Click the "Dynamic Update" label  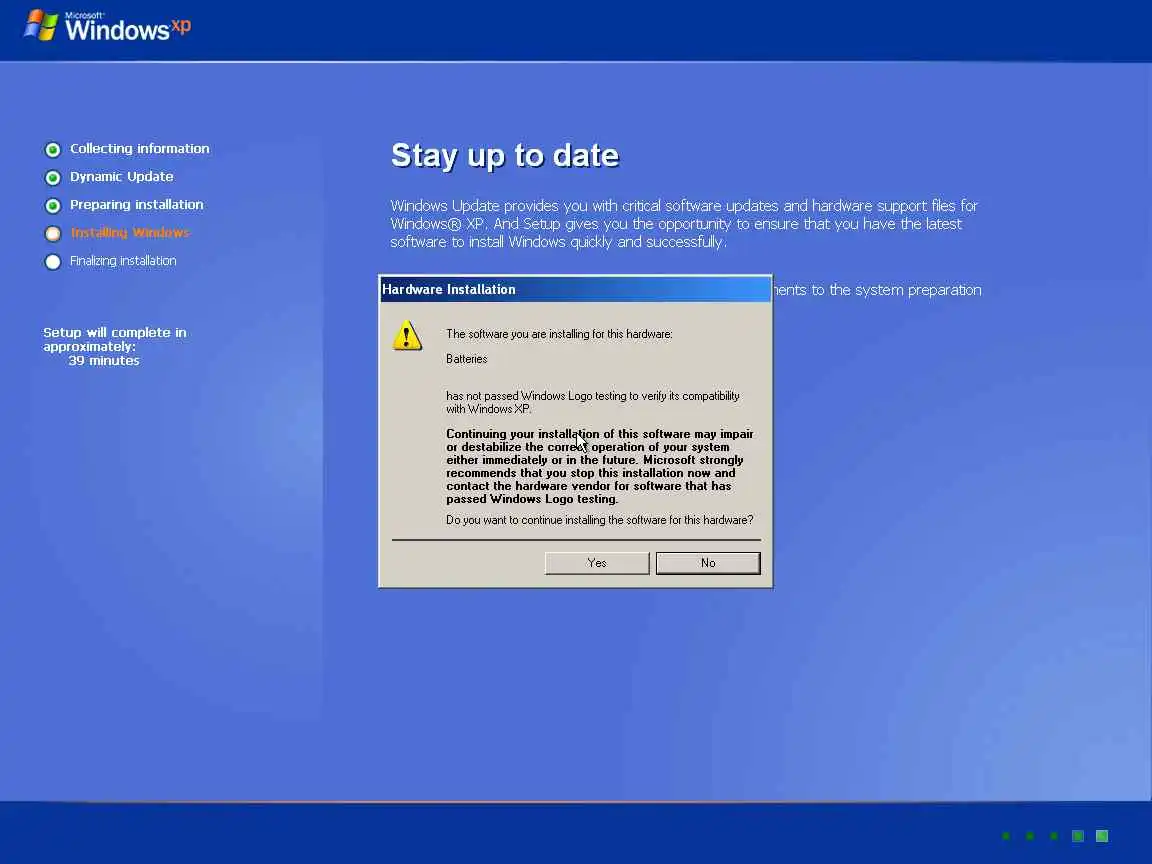pyautogui.click(x=122, y=176)
